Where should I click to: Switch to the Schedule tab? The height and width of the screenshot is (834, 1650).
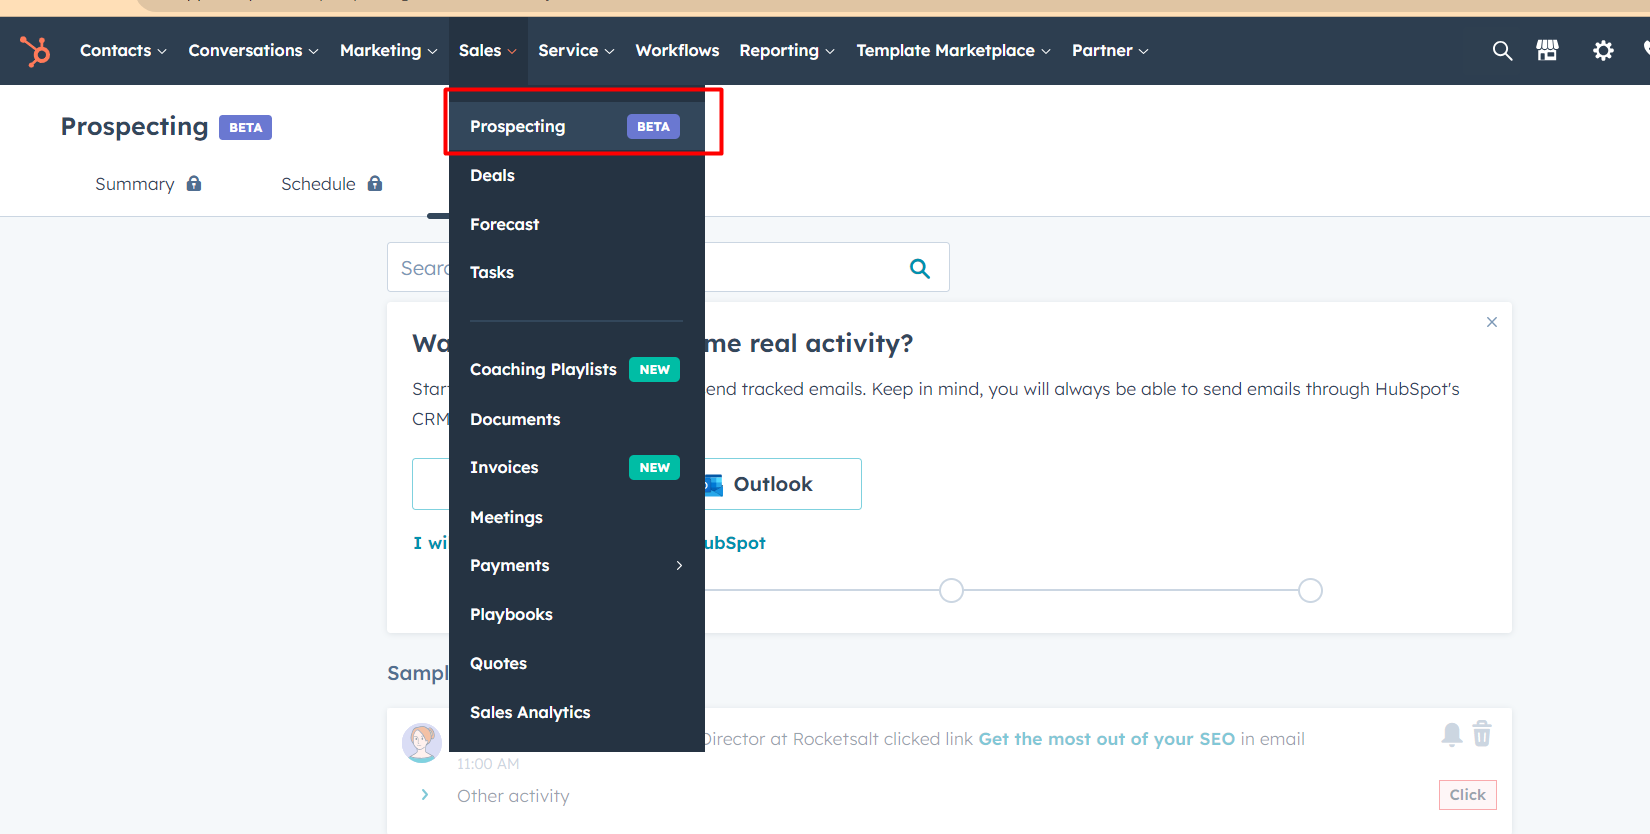(331, 184)
